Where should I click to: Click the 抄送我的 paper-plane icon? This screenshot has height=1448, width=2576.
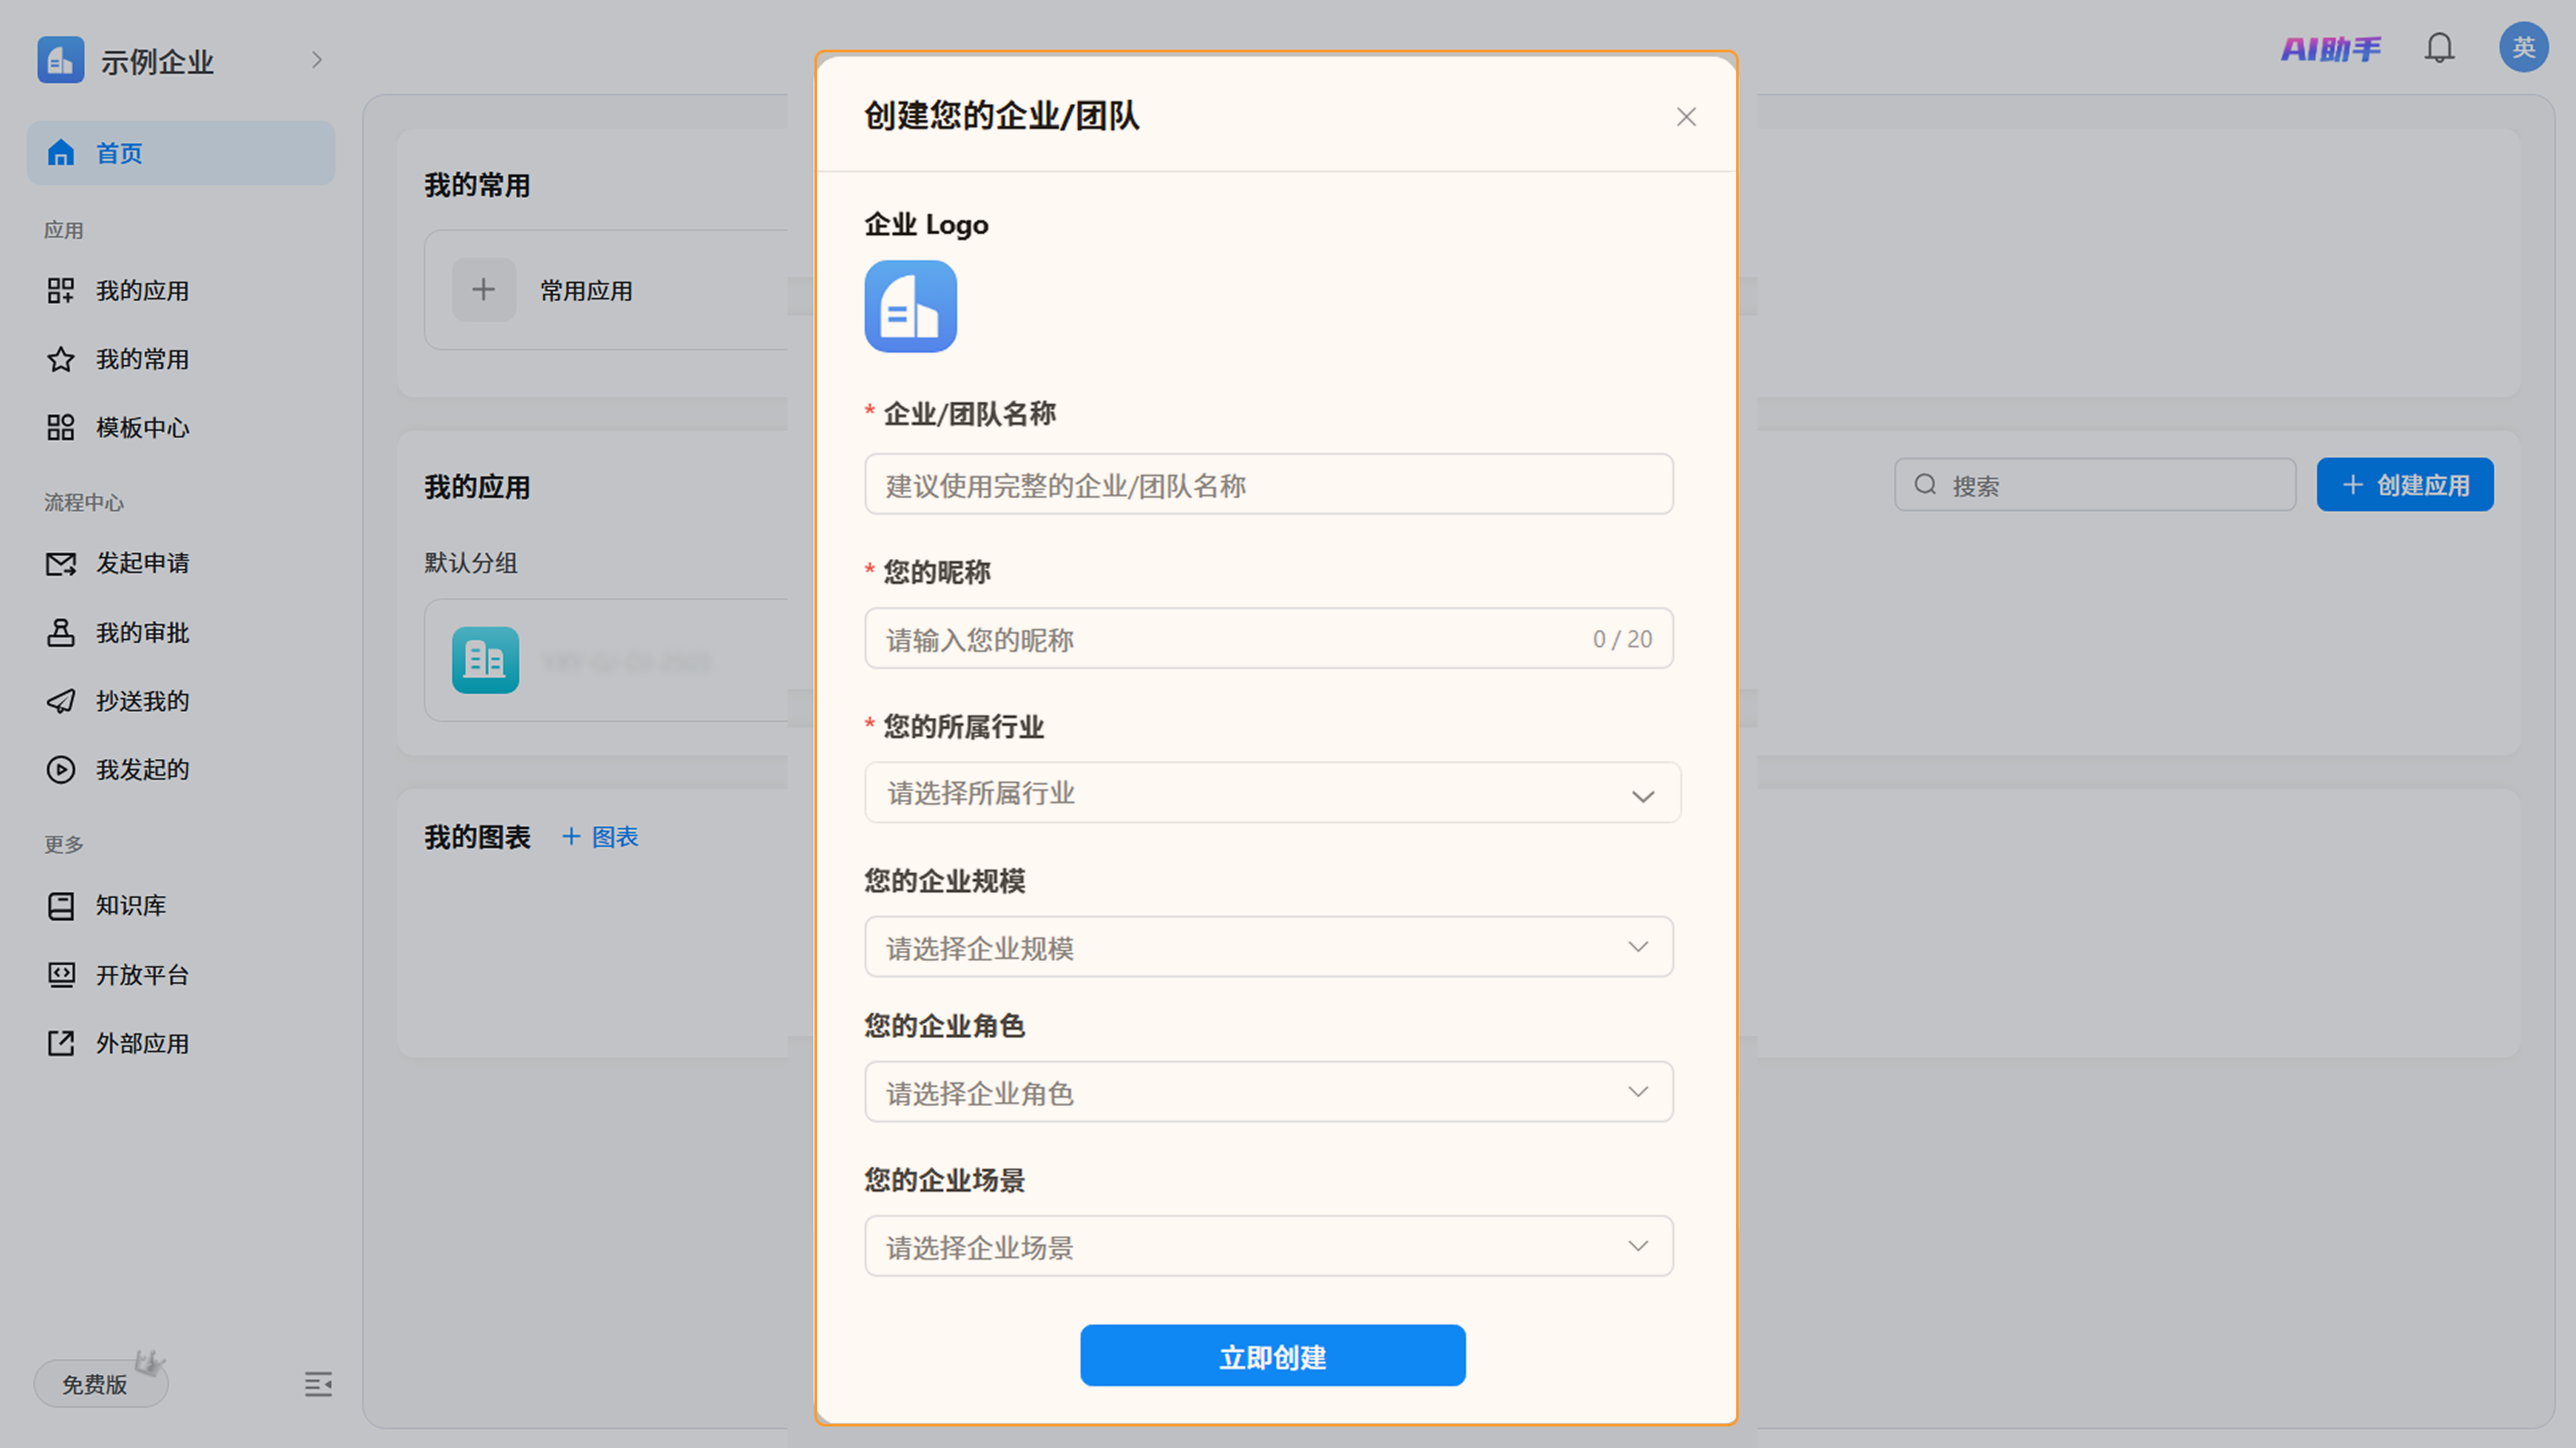coord(61,701)
